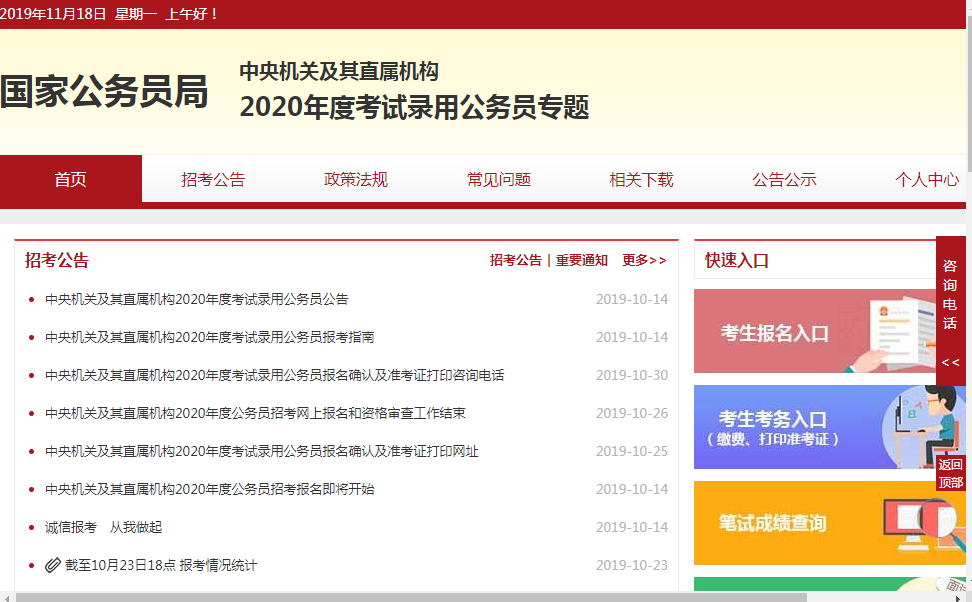
Task: View 公告公示 navigation tab
Action: click(785, 180)
